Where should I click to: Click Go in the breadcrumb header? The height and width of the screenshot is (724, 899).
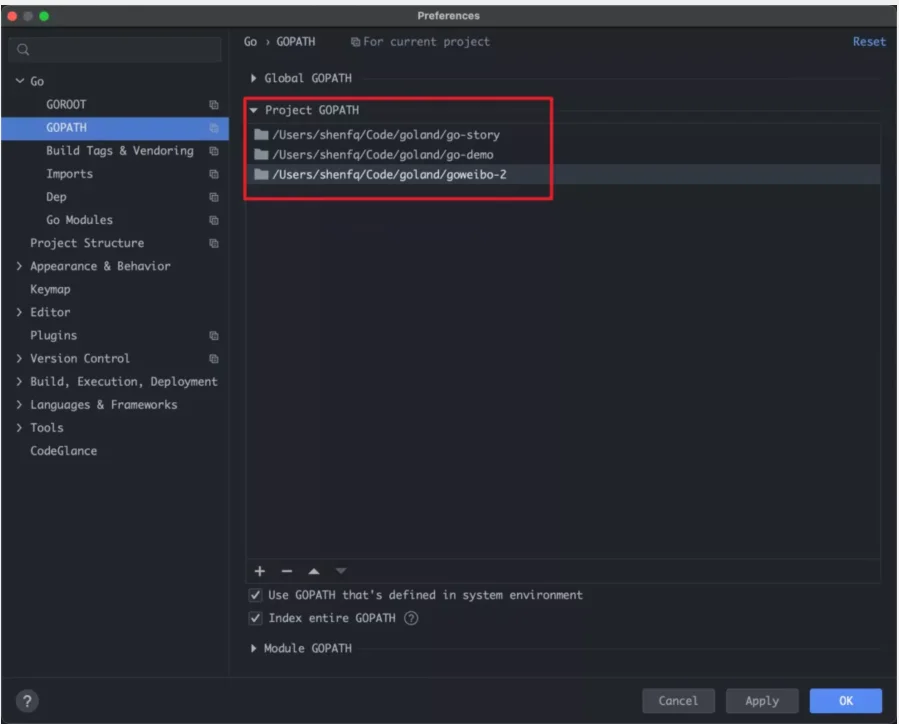(251, 42)
